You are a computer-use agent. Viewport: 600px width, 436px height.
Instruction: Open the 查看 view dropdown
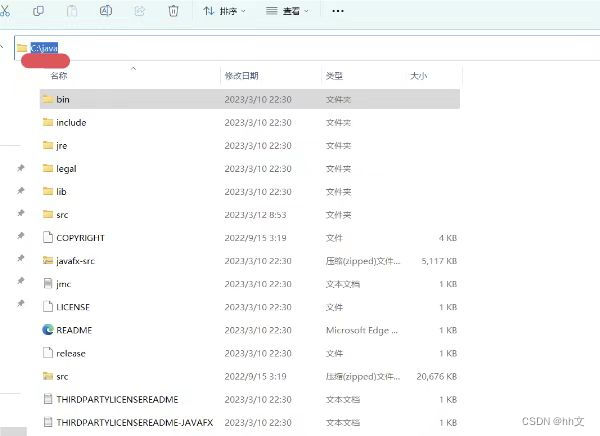pos(287,11)
